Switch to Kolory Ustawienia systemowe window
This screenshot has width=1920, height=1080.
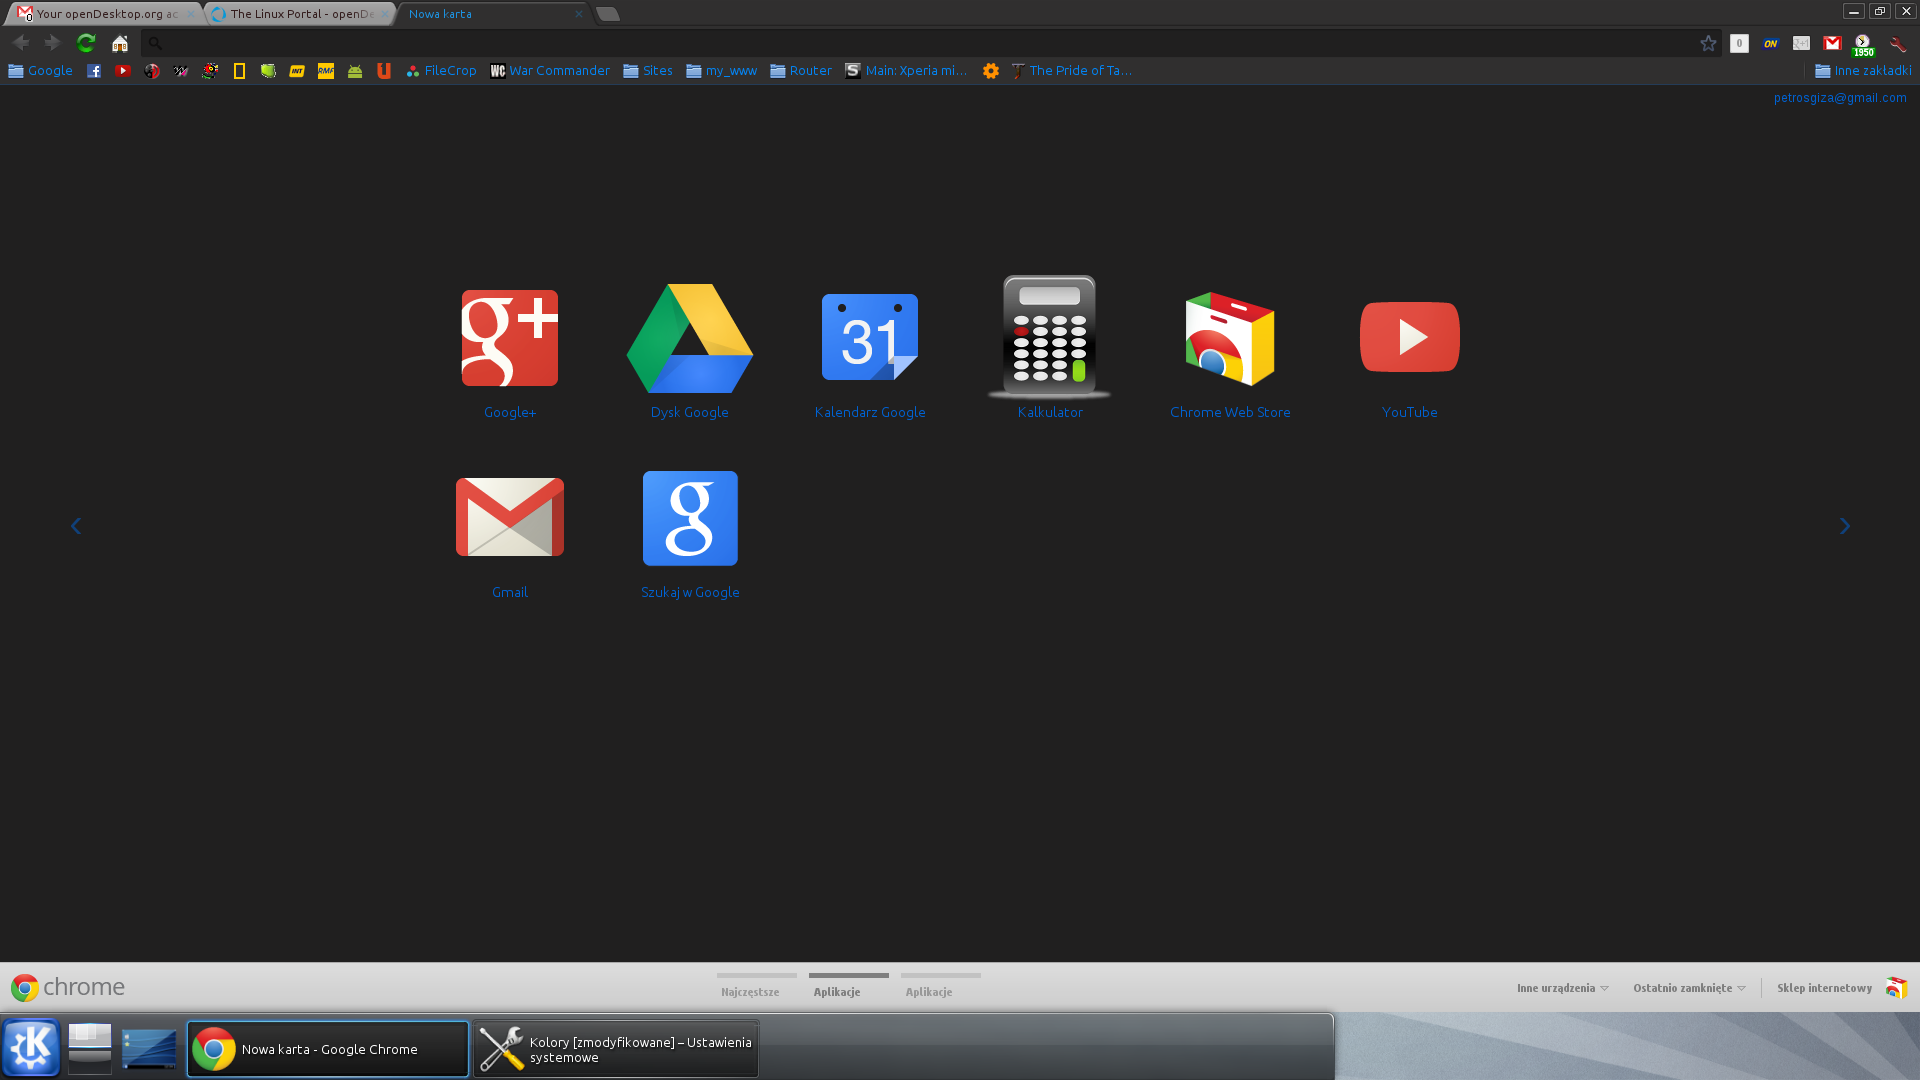coord(616,1049)
